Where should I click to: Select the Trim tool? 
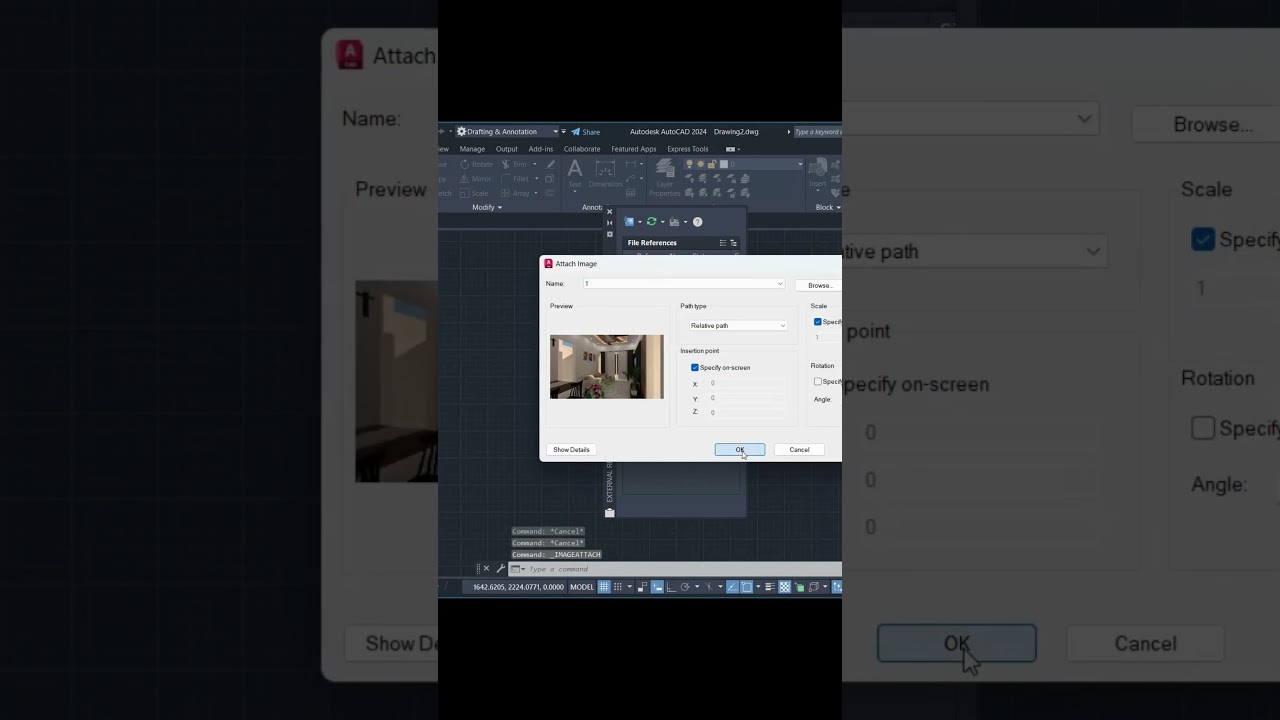515,164
